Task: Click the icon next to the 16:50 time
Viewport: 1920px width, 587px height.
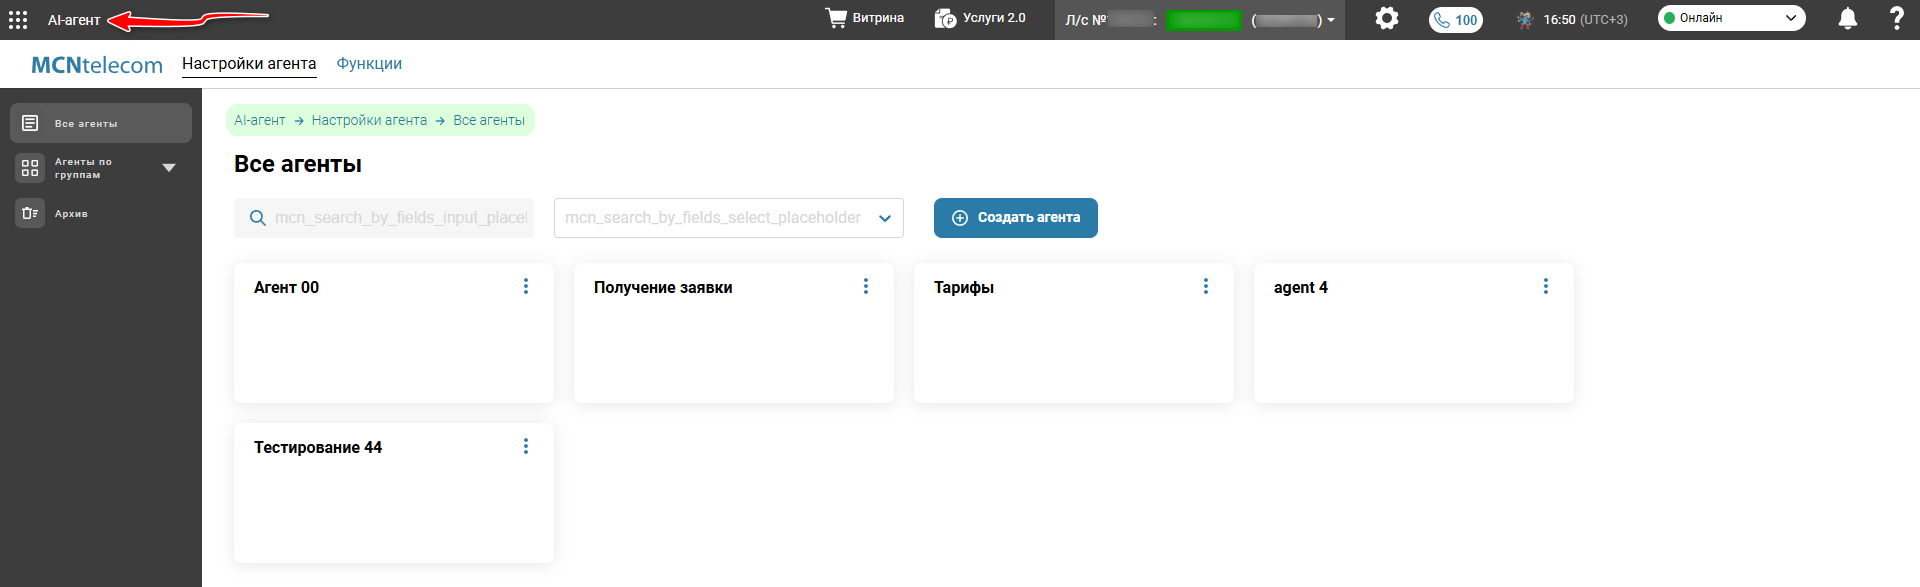Action: (1525, 19)
